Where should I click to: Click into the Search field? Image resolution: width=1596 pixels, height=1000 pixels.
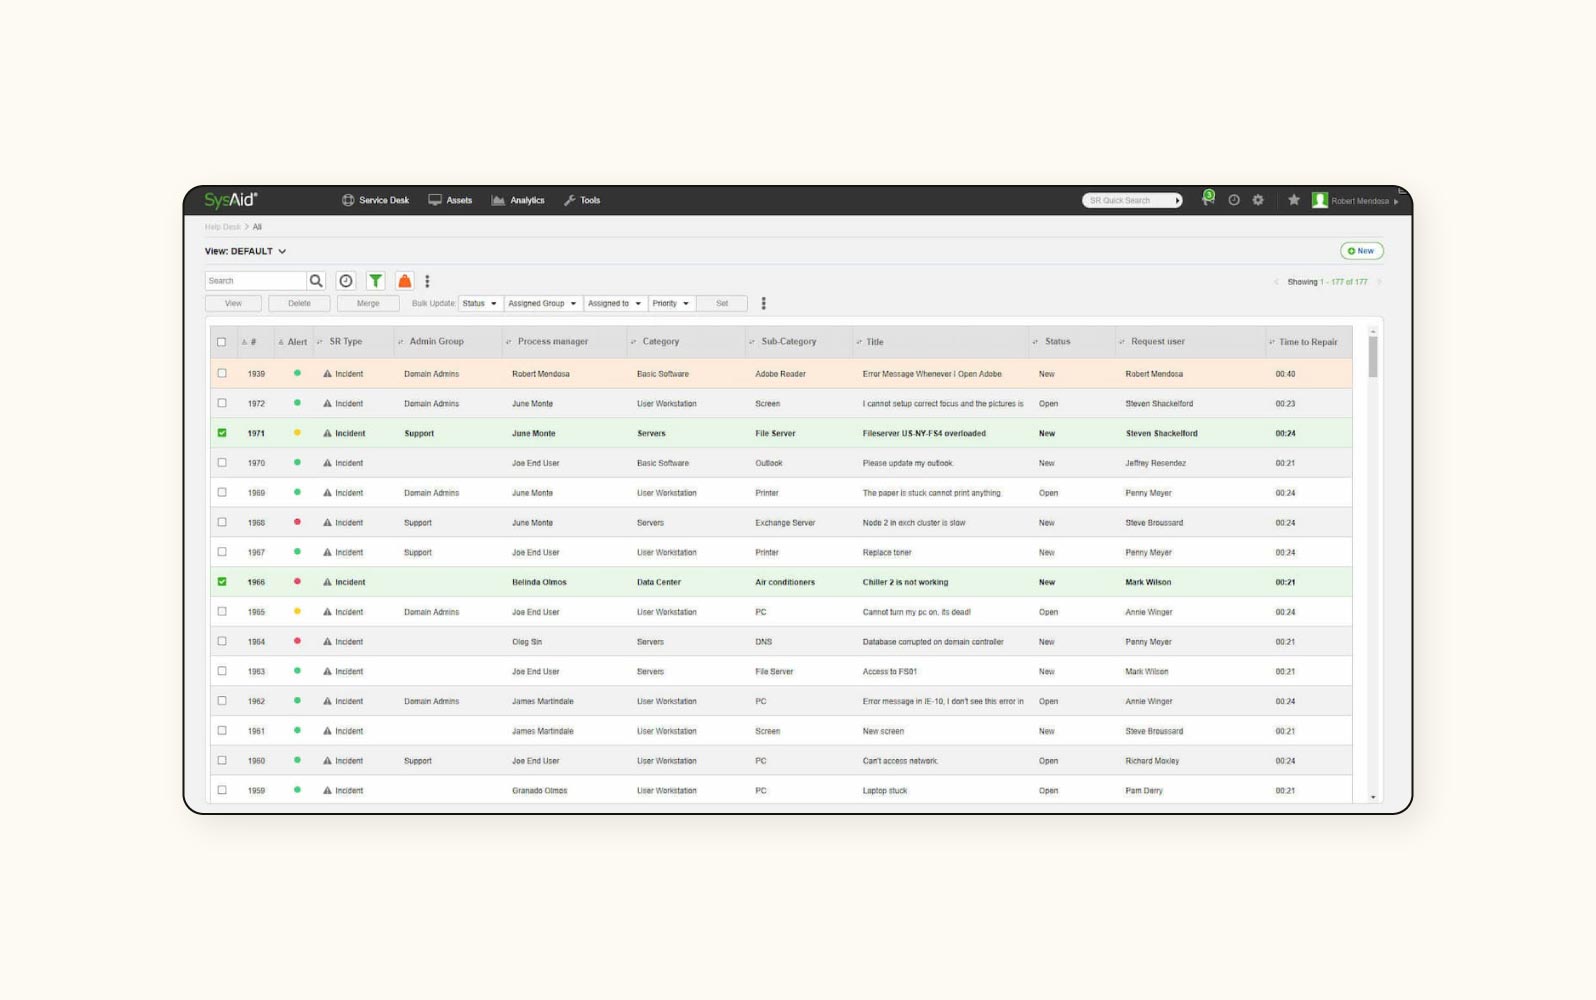pyautogui.click(x=256, y=281)
